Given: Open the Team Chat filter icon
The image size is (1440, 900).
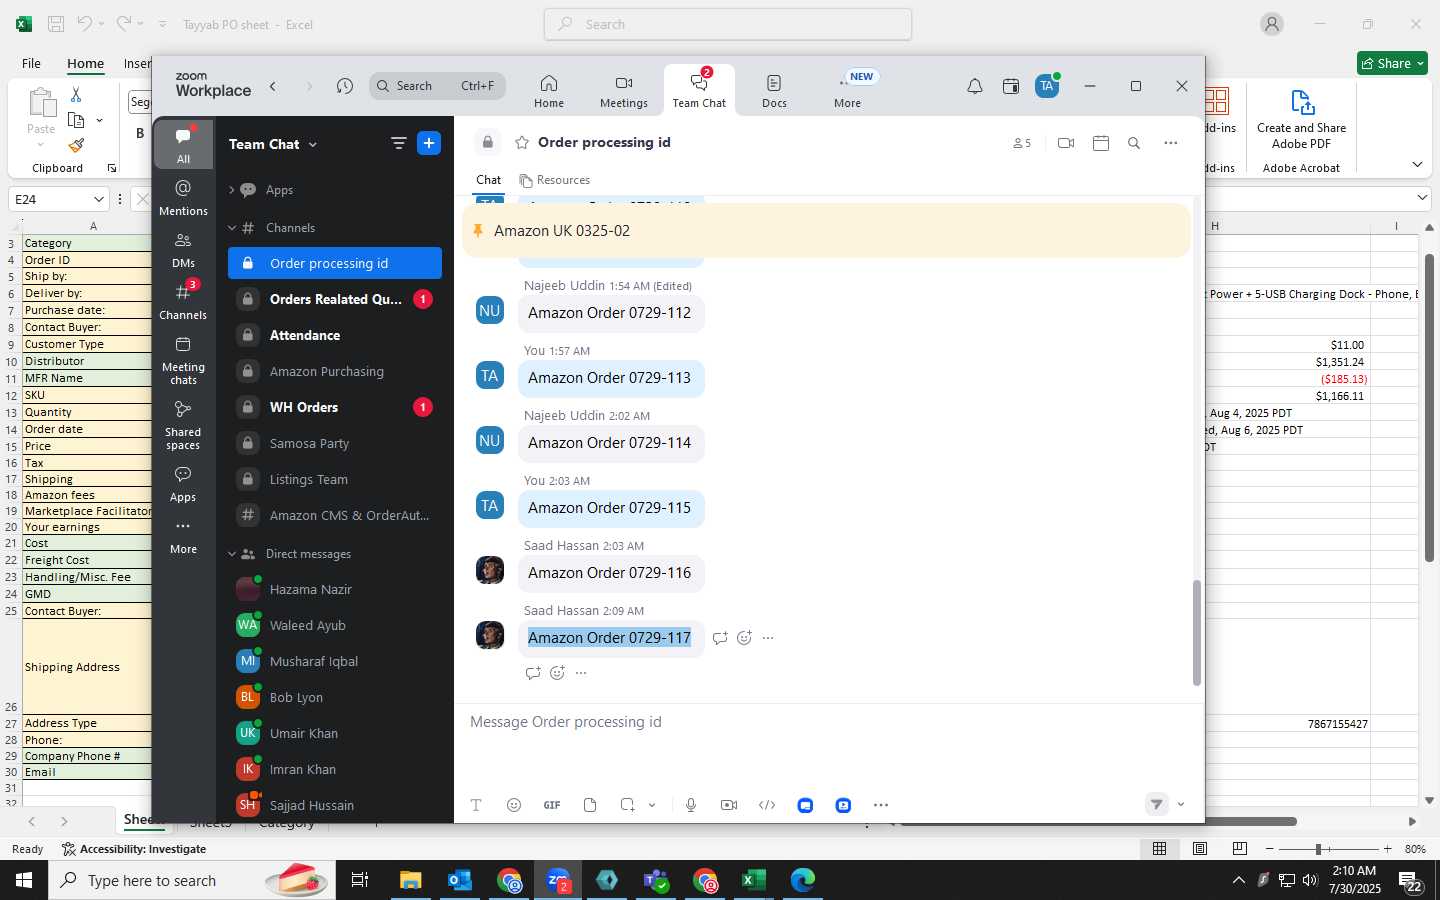Looking at the screenshot, I should tap(398, 144).
